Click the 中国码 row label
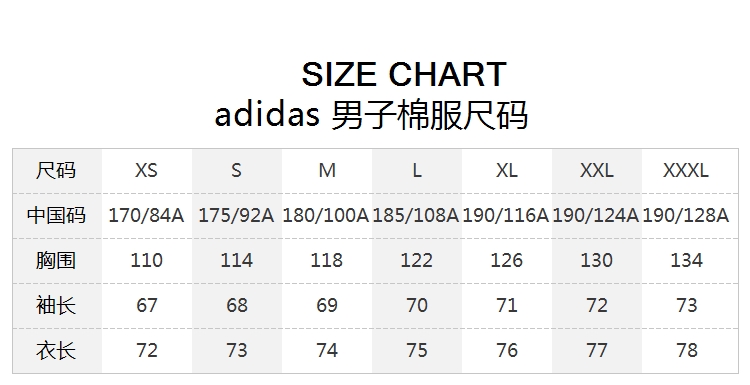The height and width of the screenshot is (385, 750). pos(56,215)
